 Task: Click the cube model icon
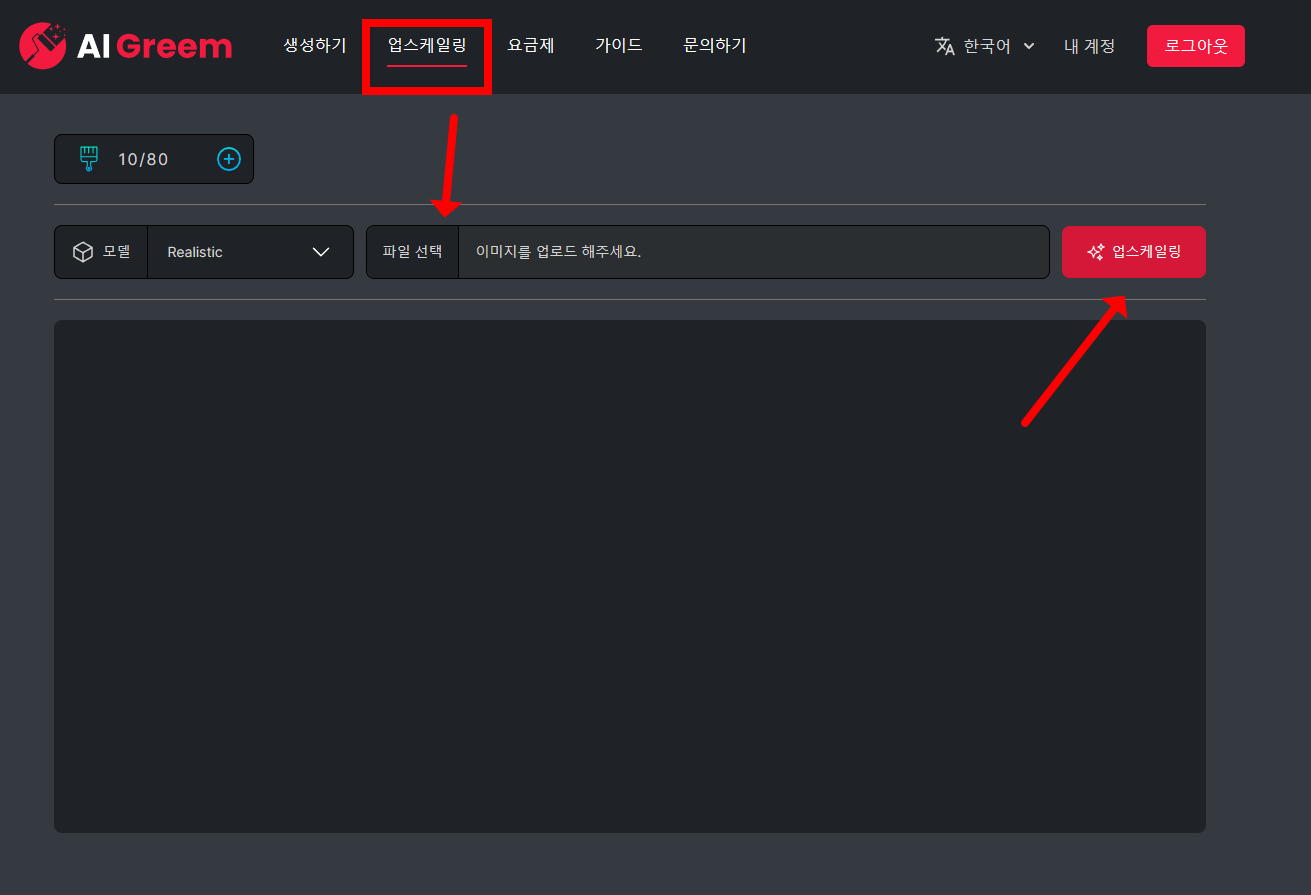point(83,252)
